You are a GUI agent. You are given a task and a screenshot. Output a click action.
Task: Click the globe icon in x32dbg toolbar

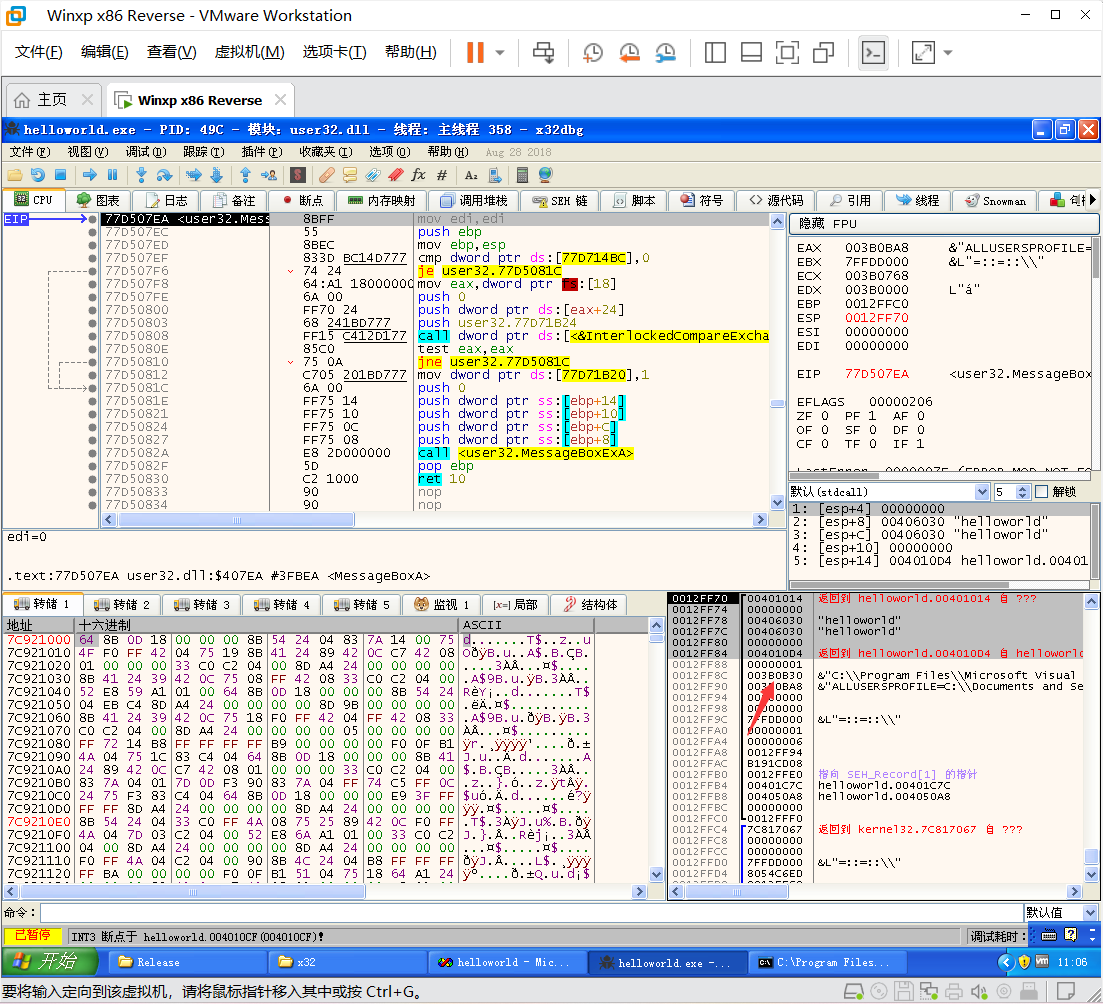click(545, 174)
